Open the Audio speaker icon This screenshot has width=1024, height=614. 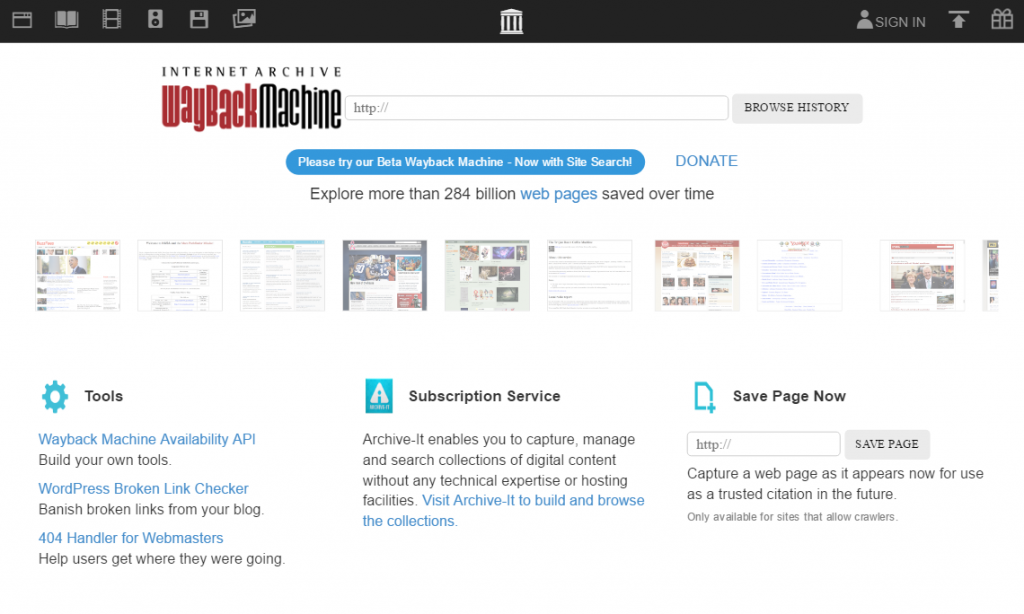[155, 20]
